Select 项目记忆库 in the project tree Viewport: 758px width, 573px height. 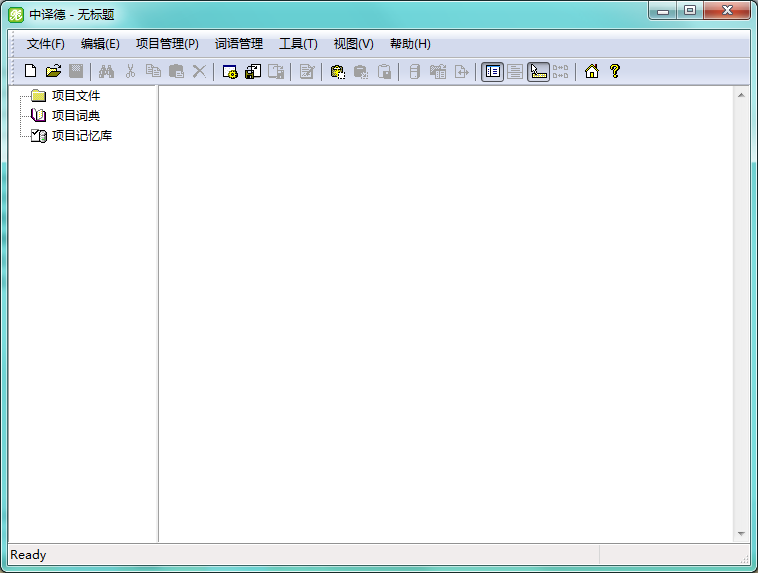point(82,135)
